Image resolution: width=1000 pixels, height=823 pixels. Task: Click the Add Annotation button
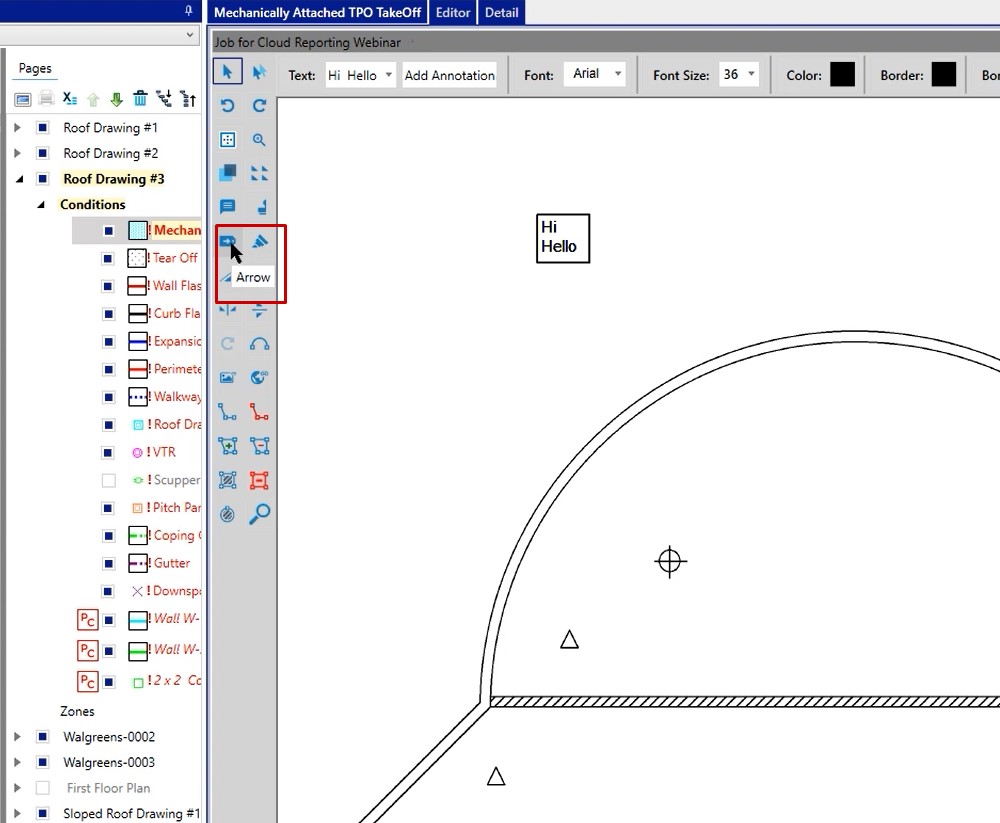(449, 75)
